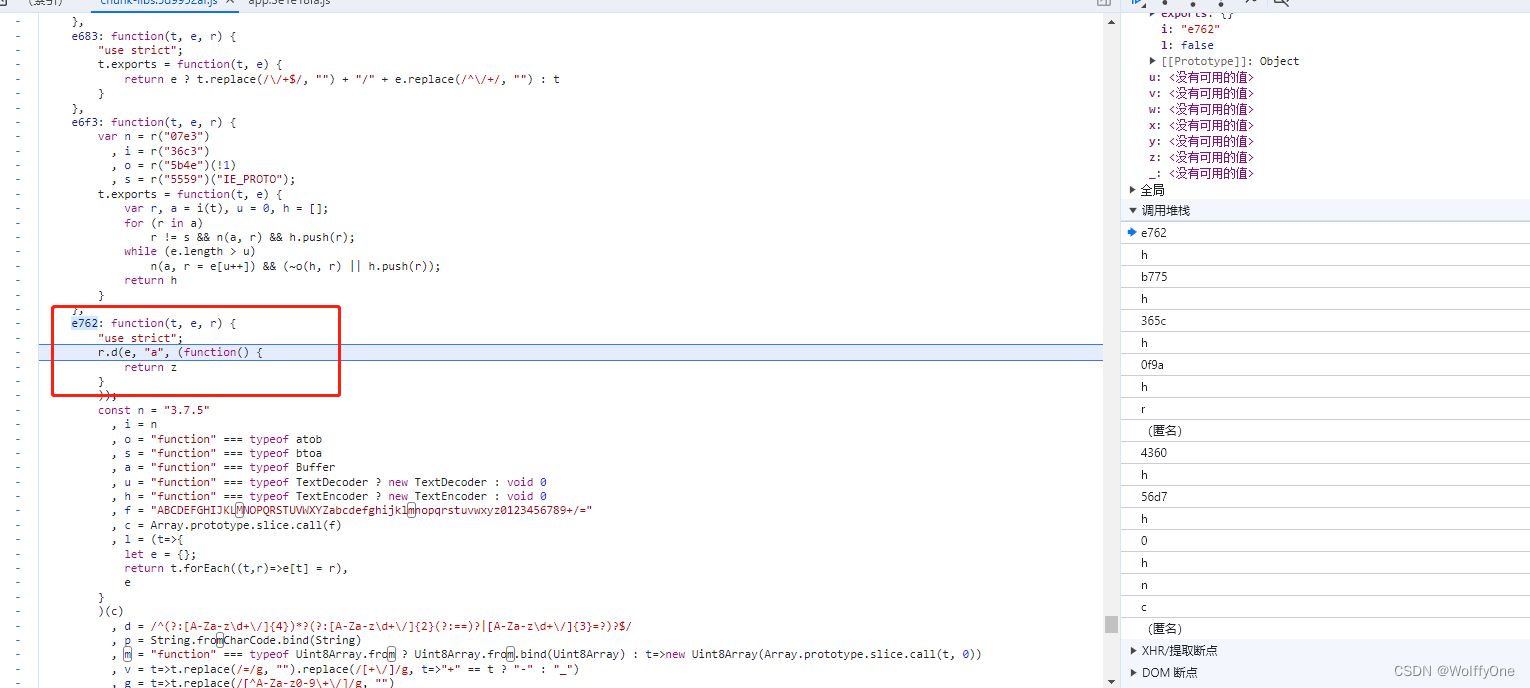1530x688 pixels.
Task: Expand the XHR/提取断点 section
Action: click(x=1132, y=650)
